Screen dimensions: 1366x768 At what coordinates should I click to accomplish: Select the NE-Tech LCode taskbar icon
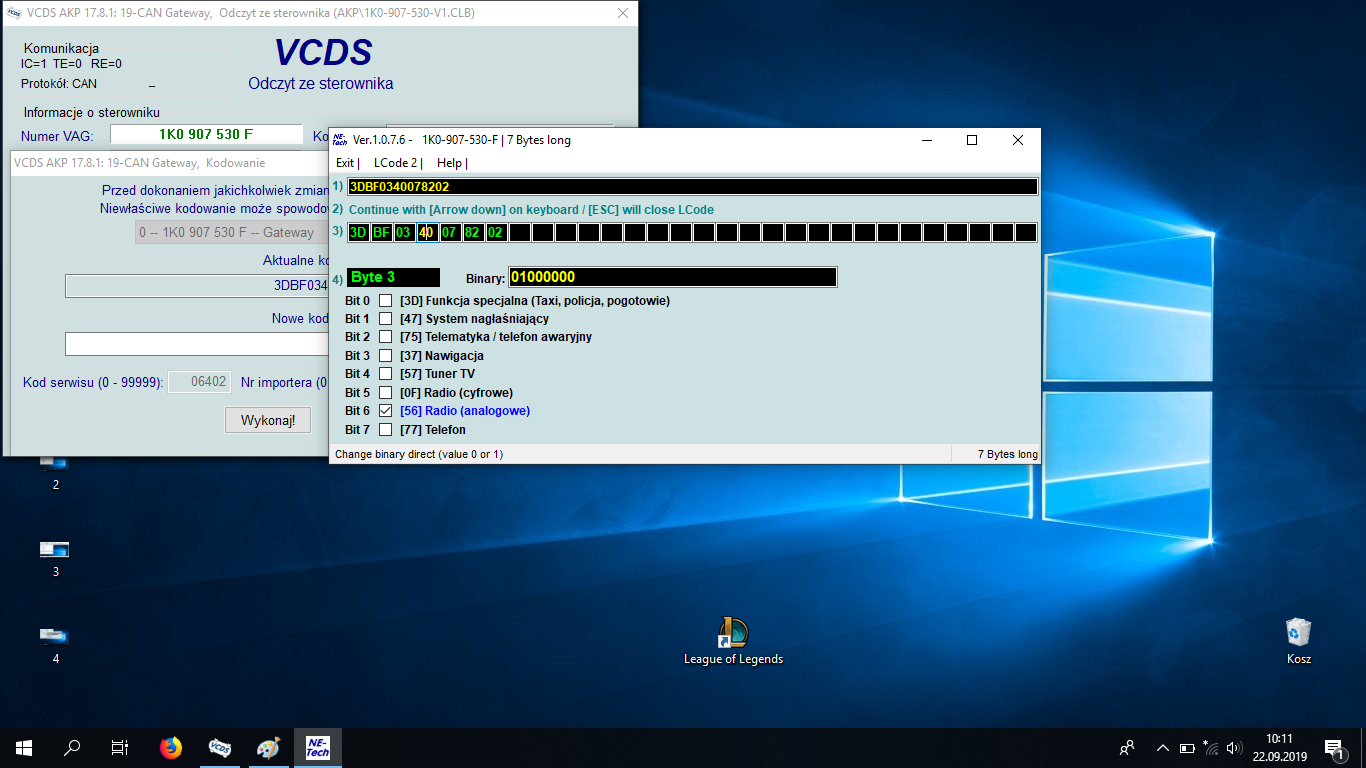(x=317, y=747)
